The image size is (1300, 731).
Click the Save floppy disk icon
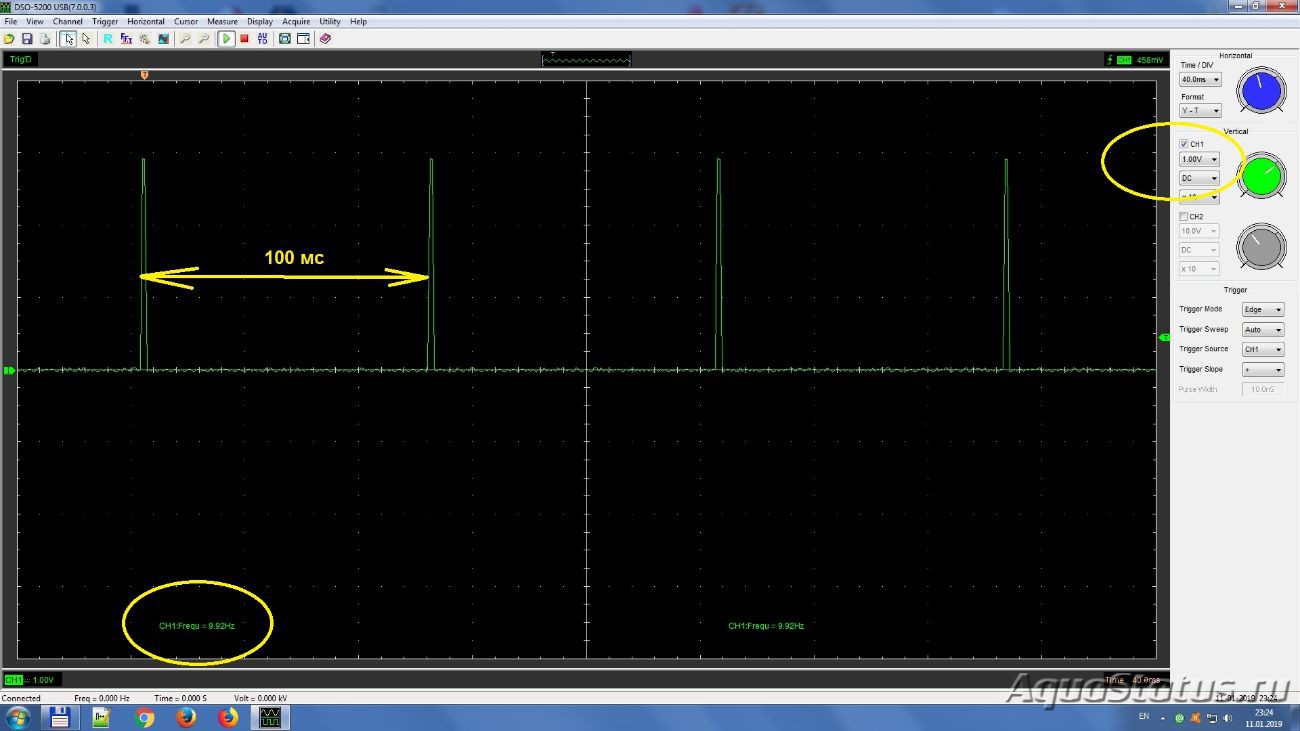[x=27, y=39]
